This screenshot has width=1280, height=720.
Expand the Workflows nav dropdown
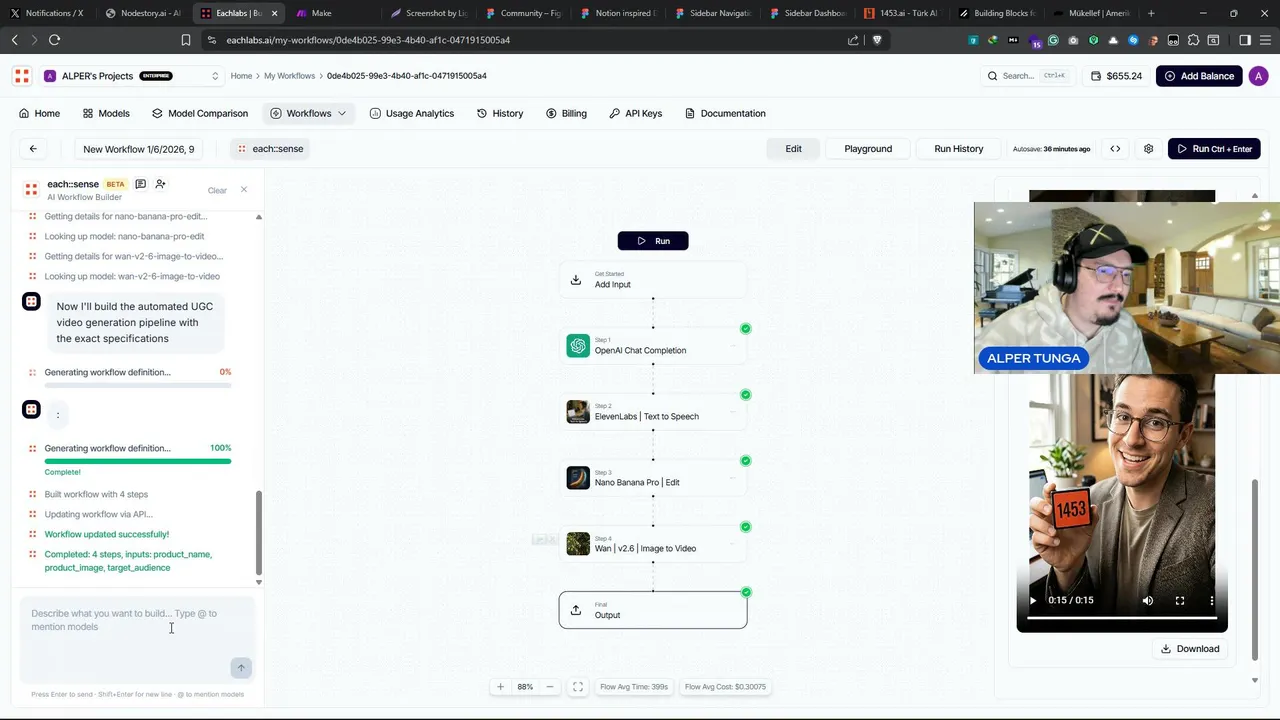pyautogui.click(x=309, y=113)
